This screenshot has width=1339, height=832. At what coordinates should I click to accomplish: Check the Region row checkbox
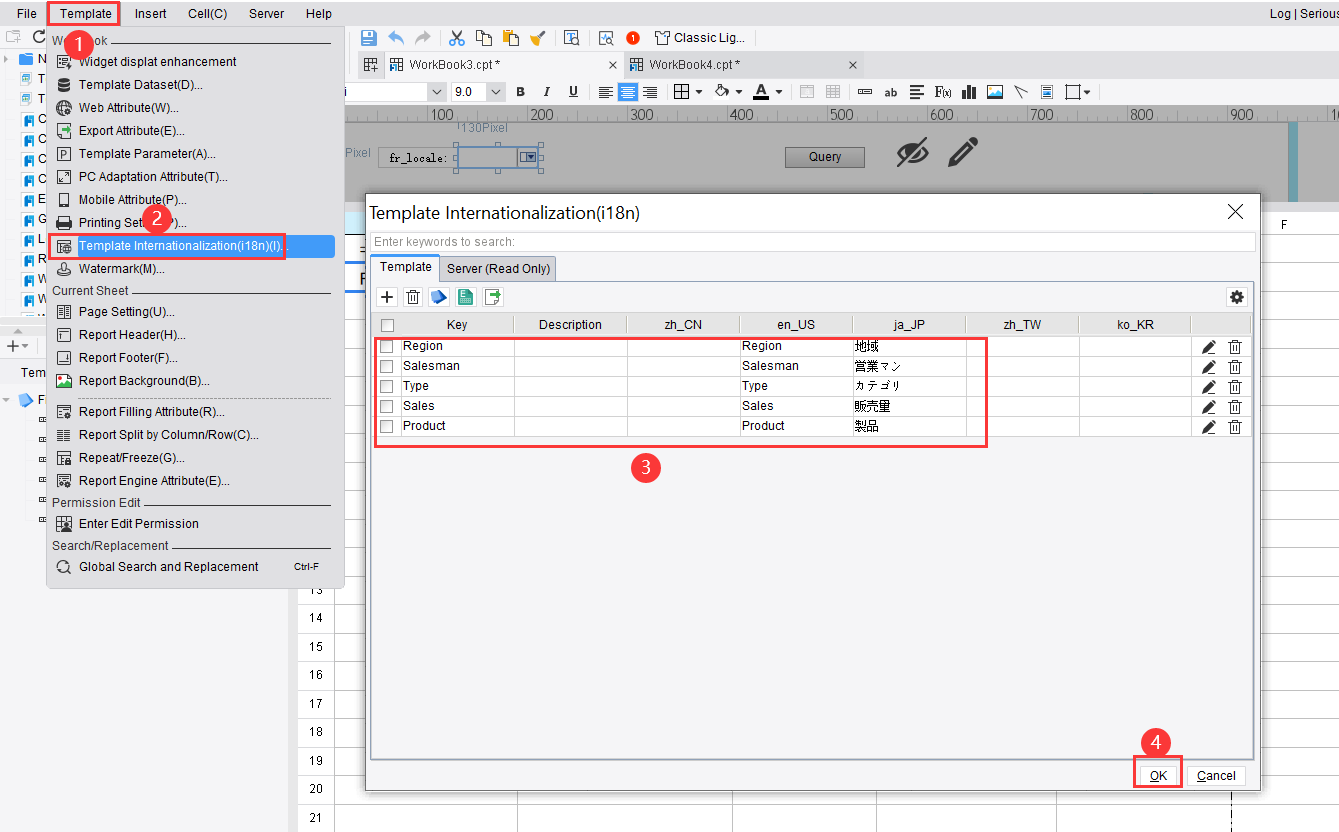click(386, 346)
